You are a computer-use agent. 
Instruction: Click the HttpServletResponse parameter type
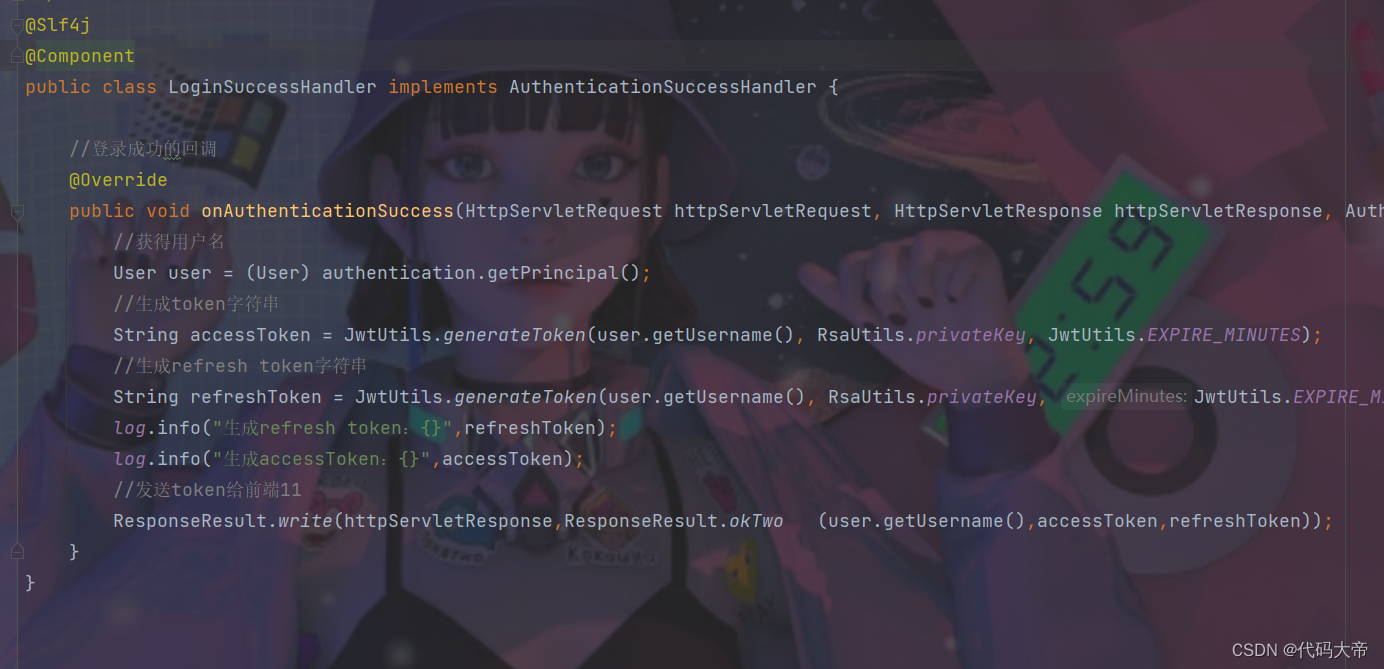tap(998, 211)
